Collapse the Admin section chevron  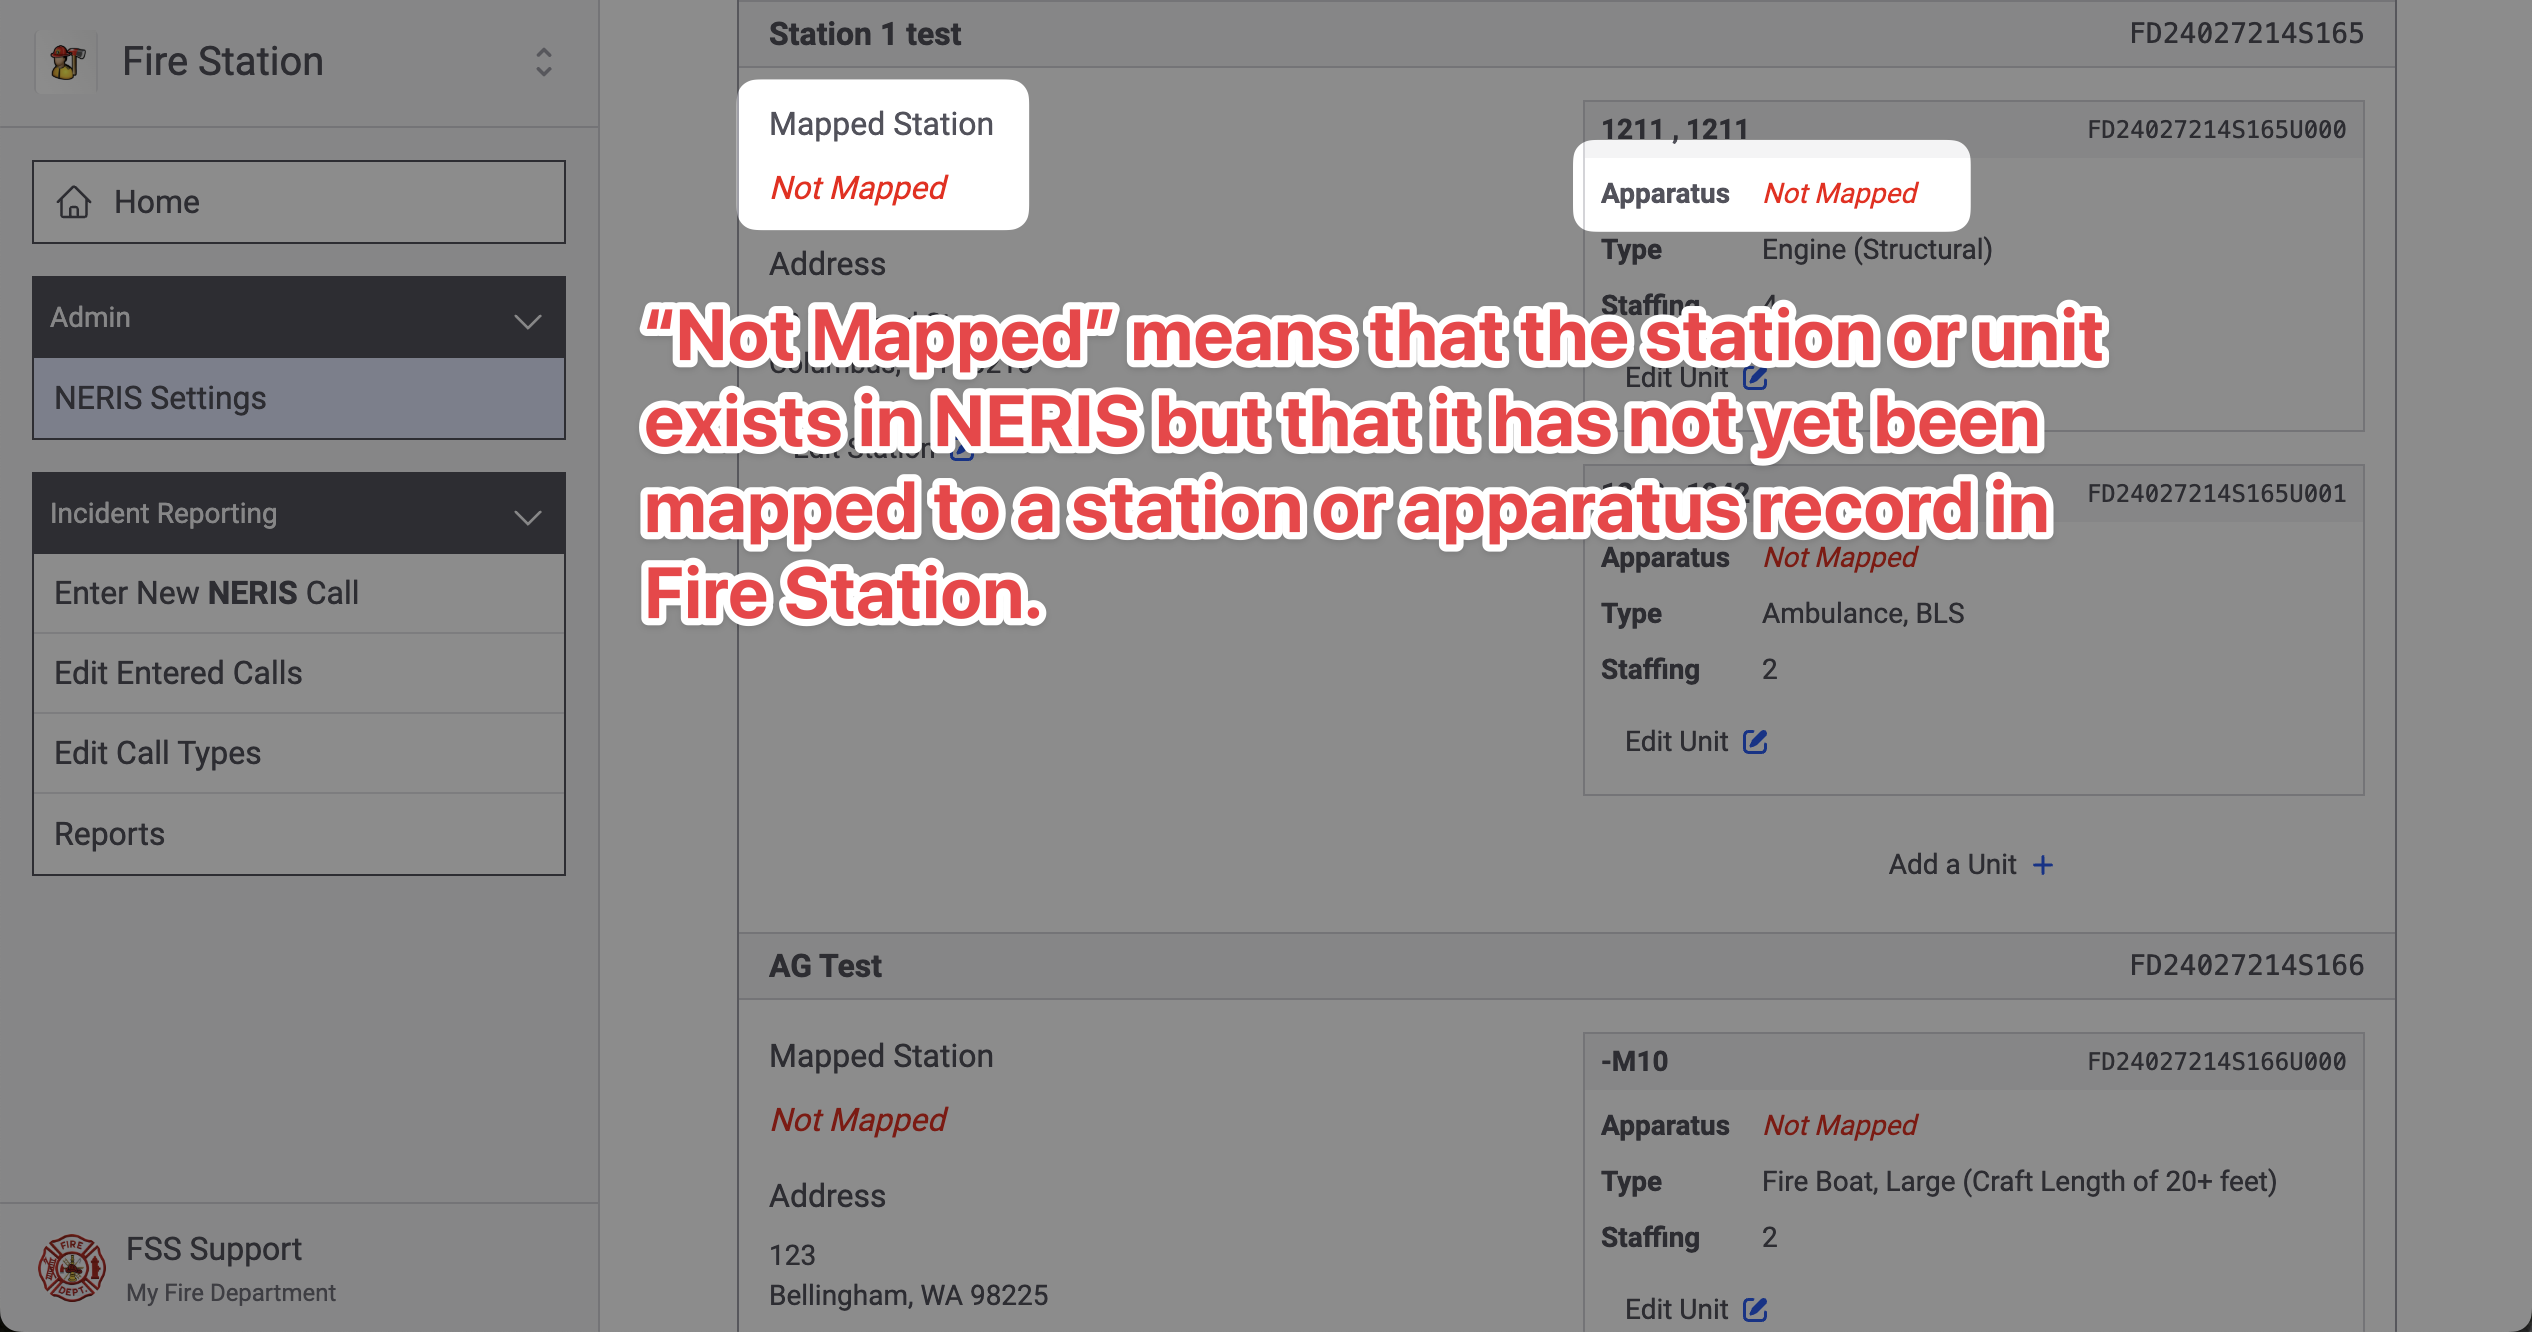point(527,320)
